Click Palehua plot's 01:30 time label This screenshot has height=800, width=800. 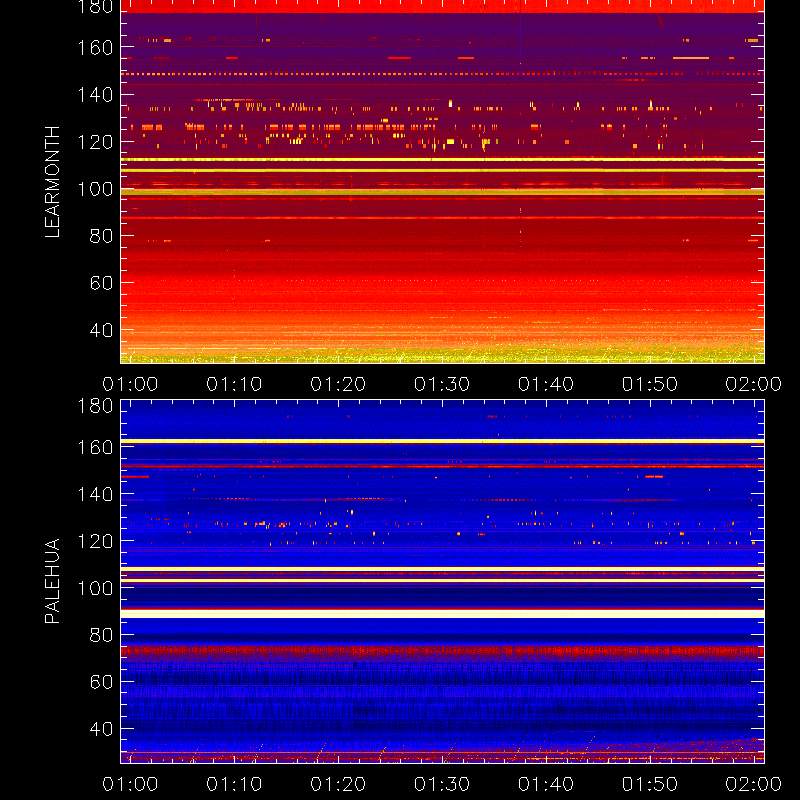442,784
